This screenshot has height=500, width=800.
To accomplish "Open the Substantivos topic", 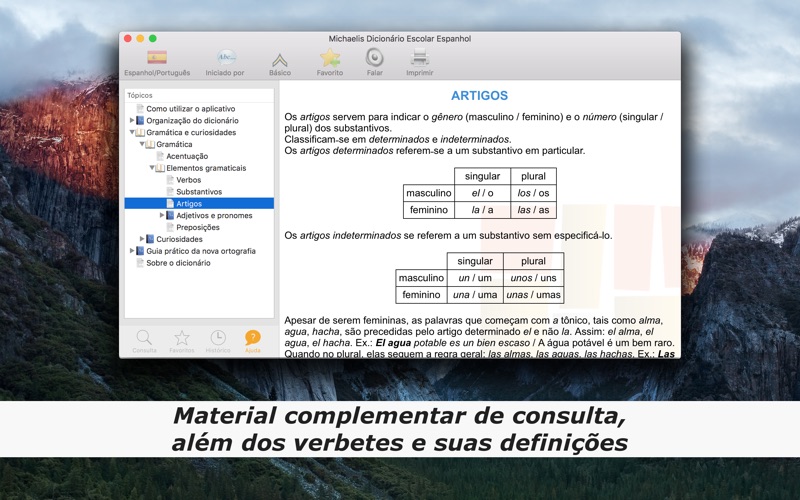I will pos(199,191).
